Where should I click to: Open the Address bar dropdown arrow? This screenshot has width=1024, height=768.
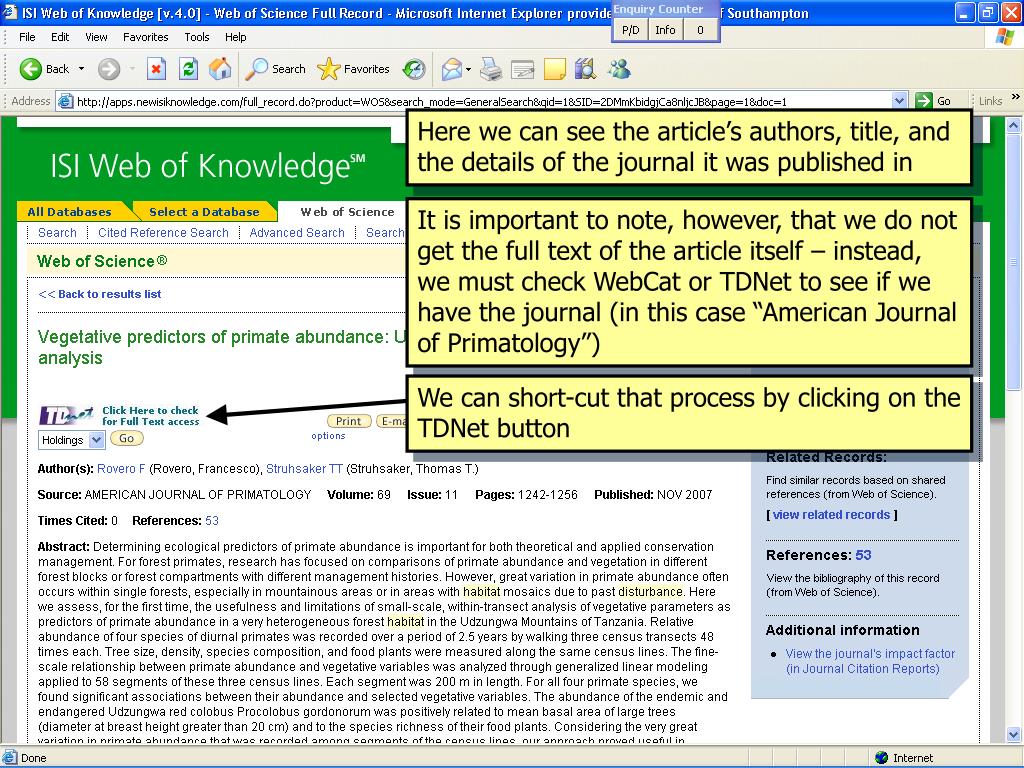tap(899, 101)
